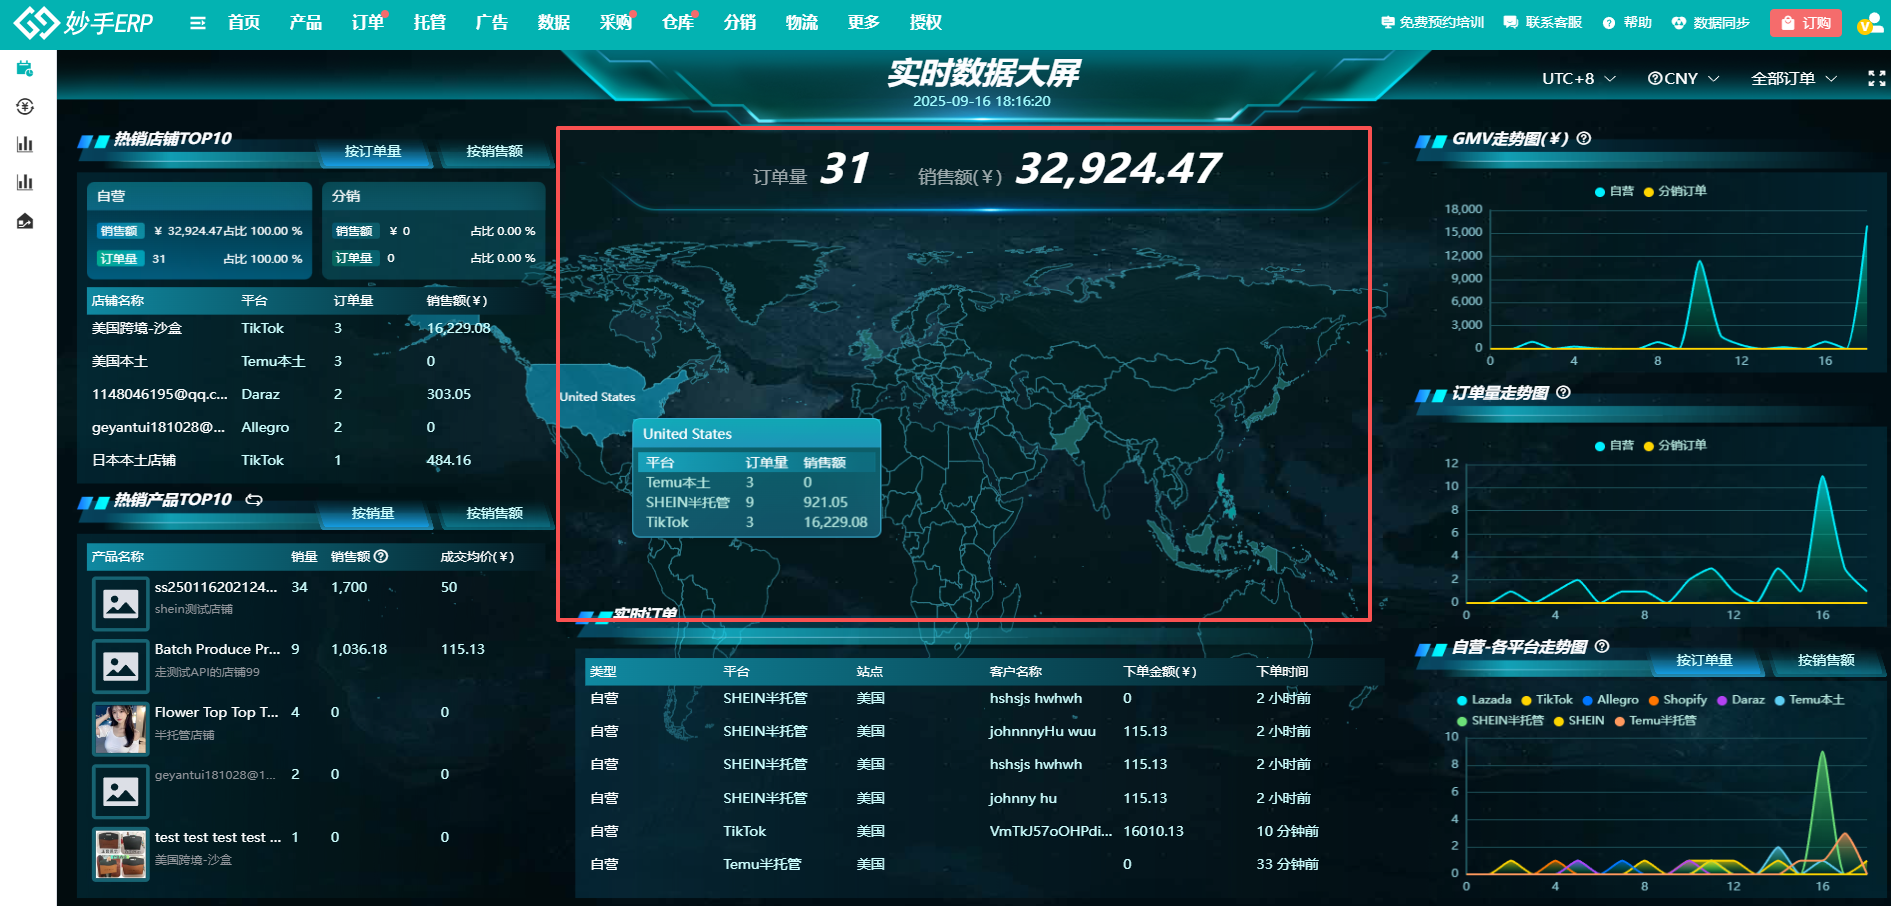Switch 自营-各平台走势图 to the 按销售额 tab
1891x906 pixels.
click(x=1826, y=660)
